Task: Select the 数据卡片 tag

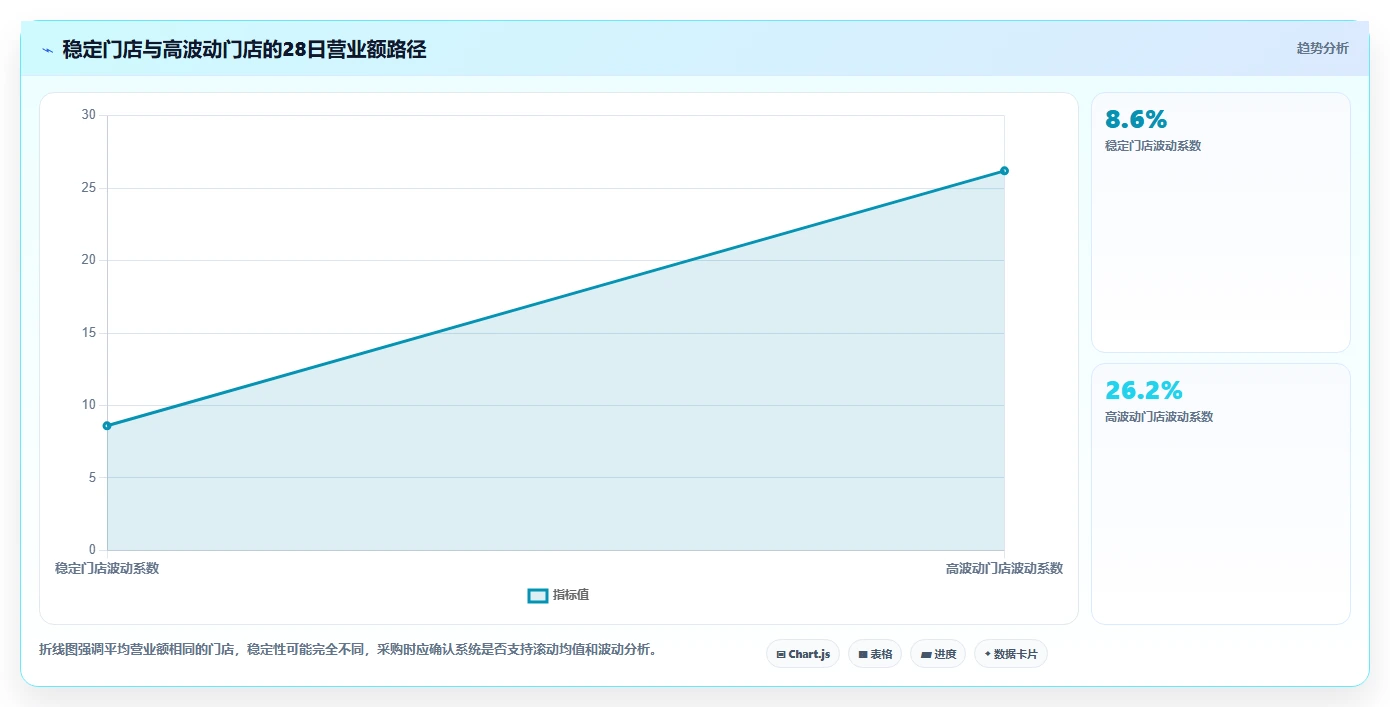Action: tap(1011, 654)
